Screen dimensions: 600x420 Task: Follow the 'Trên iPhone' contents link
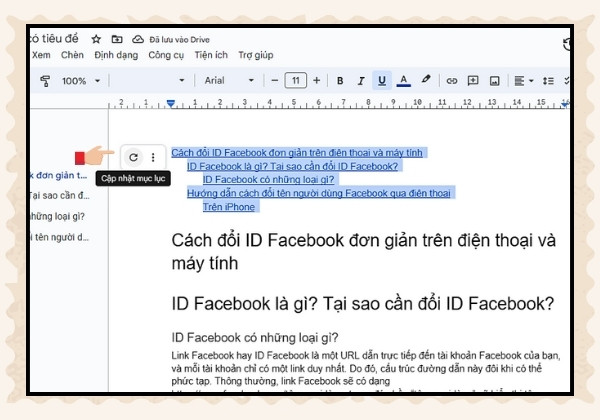click(x=228, y=207)
